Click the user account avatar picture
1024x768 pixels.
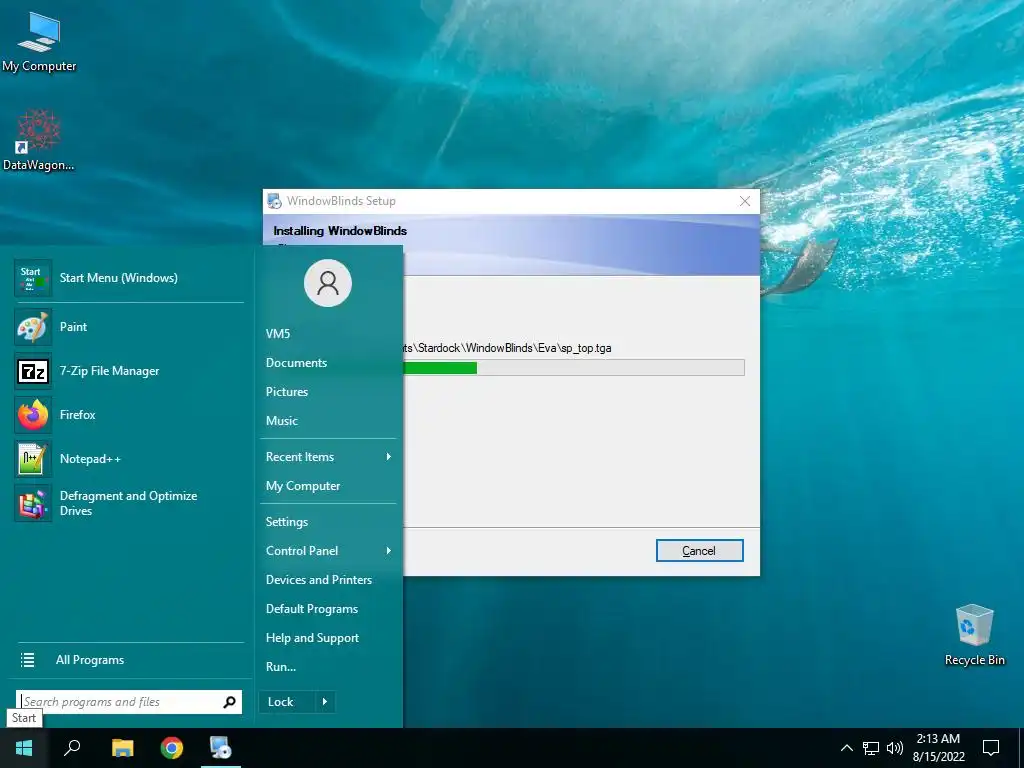click(328, 283)
